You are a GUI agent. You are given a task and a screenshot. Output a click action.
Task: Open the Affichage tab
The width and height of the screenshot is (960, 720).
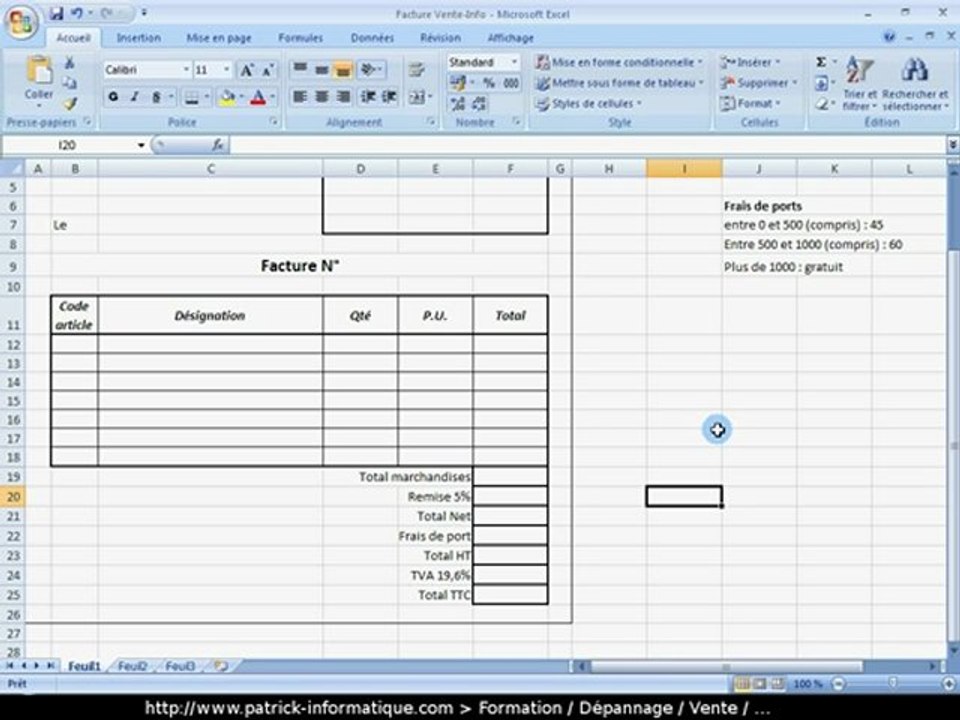click(510, 38)
